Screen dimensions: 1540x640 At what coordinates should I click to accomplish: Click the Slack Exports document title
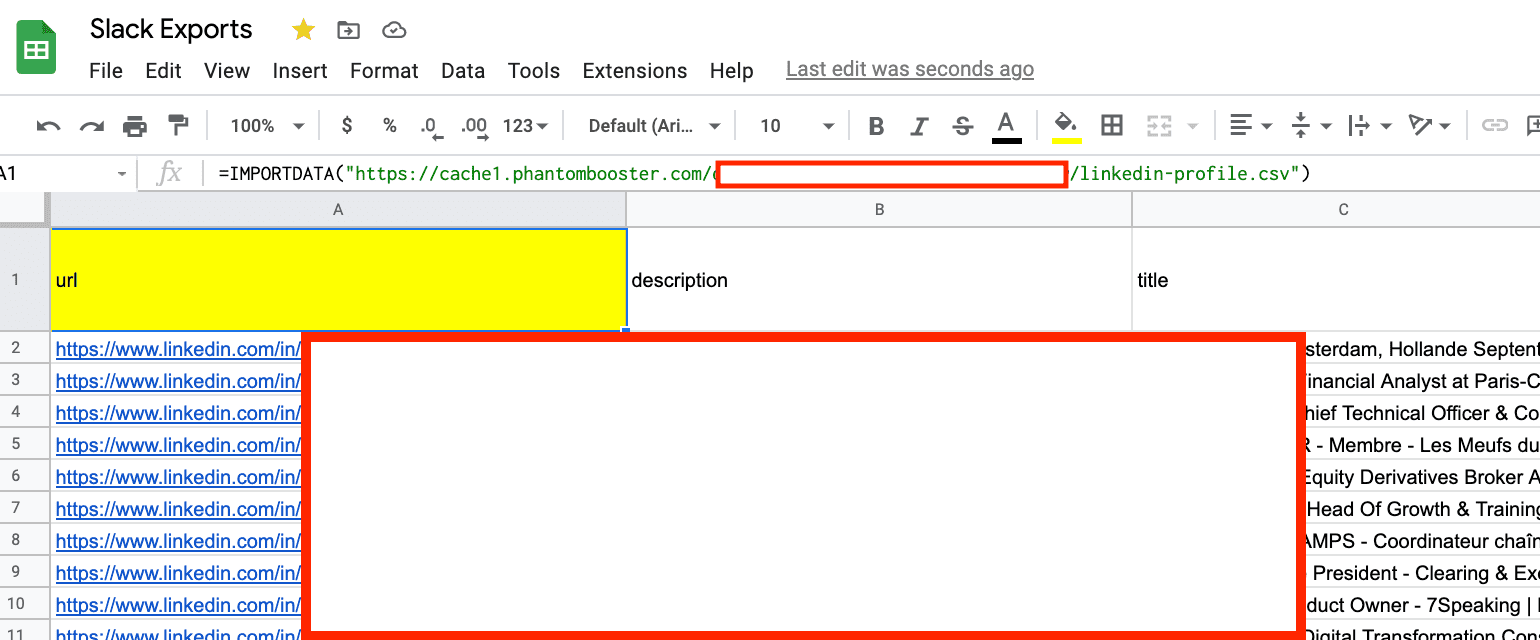171,30
